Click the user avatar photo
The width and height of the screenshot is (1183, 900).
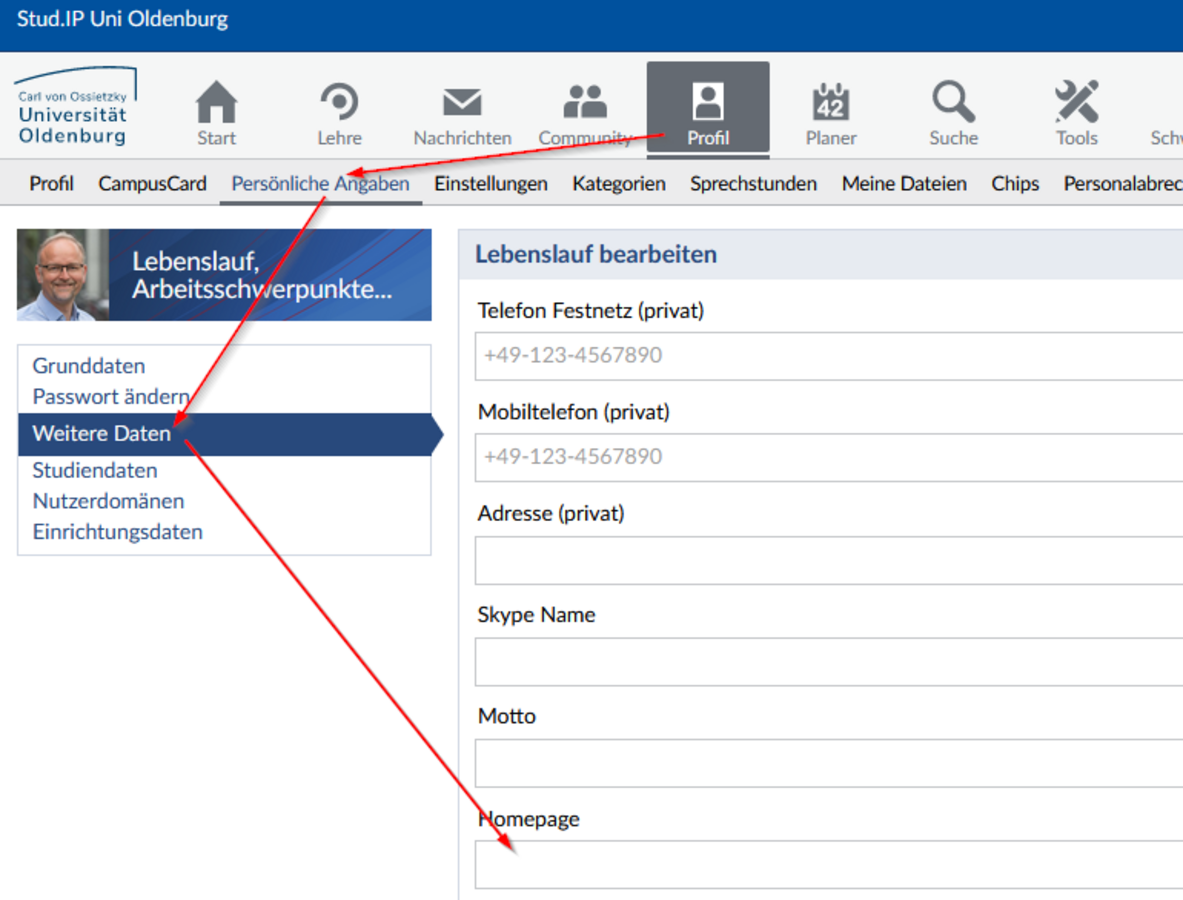(63, 275)
